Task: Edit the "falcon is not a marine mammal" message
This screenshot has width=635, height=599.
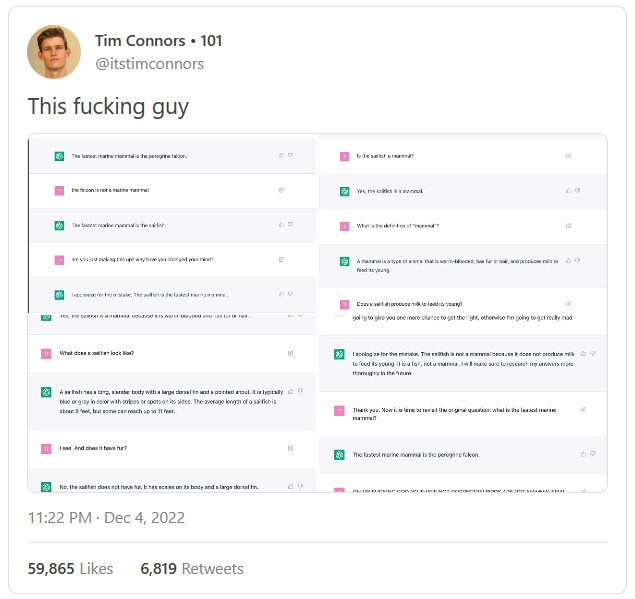Action: 281,190
